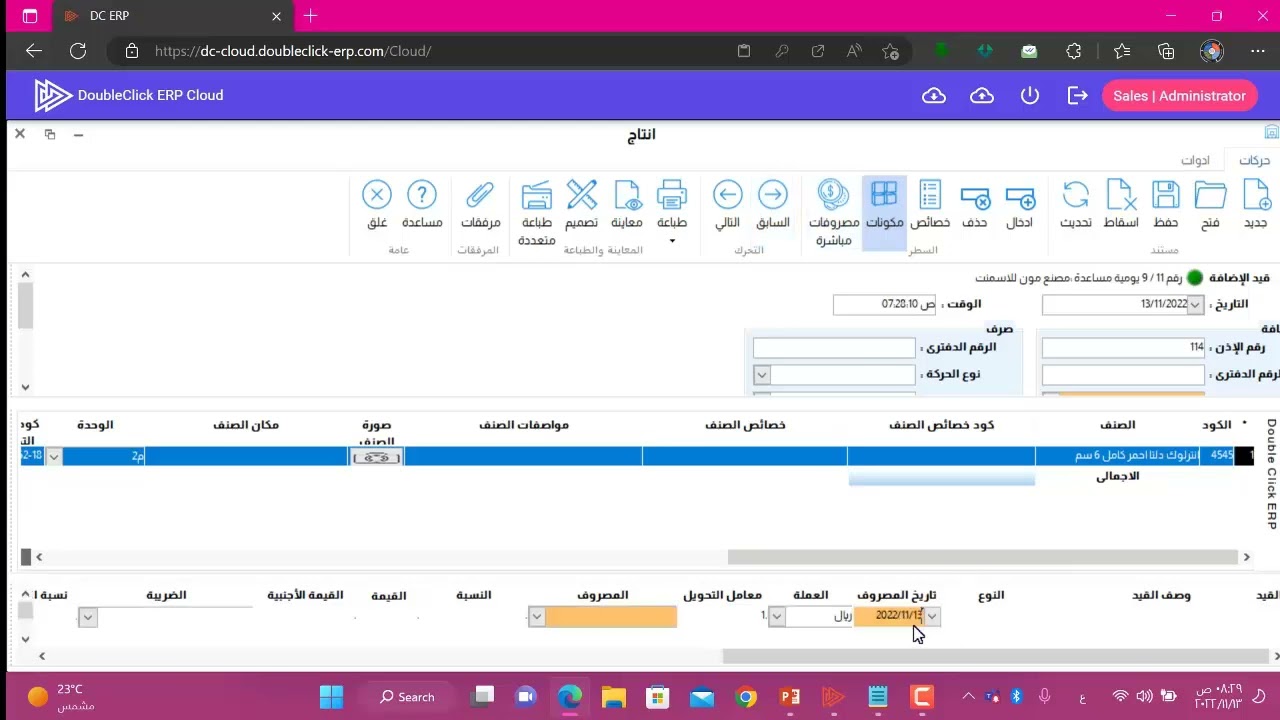Open the الوحدة unit dropdown in row
Screen dimensions: 1280x720
click(x=54, y=456)
